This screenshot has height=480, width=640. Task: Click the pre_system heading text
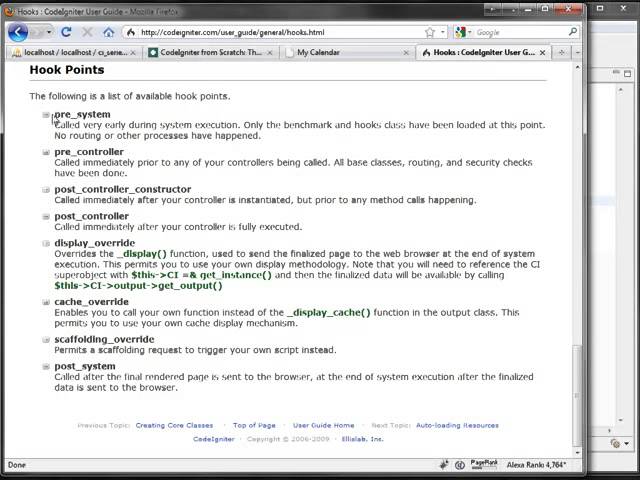coord(82,114)
